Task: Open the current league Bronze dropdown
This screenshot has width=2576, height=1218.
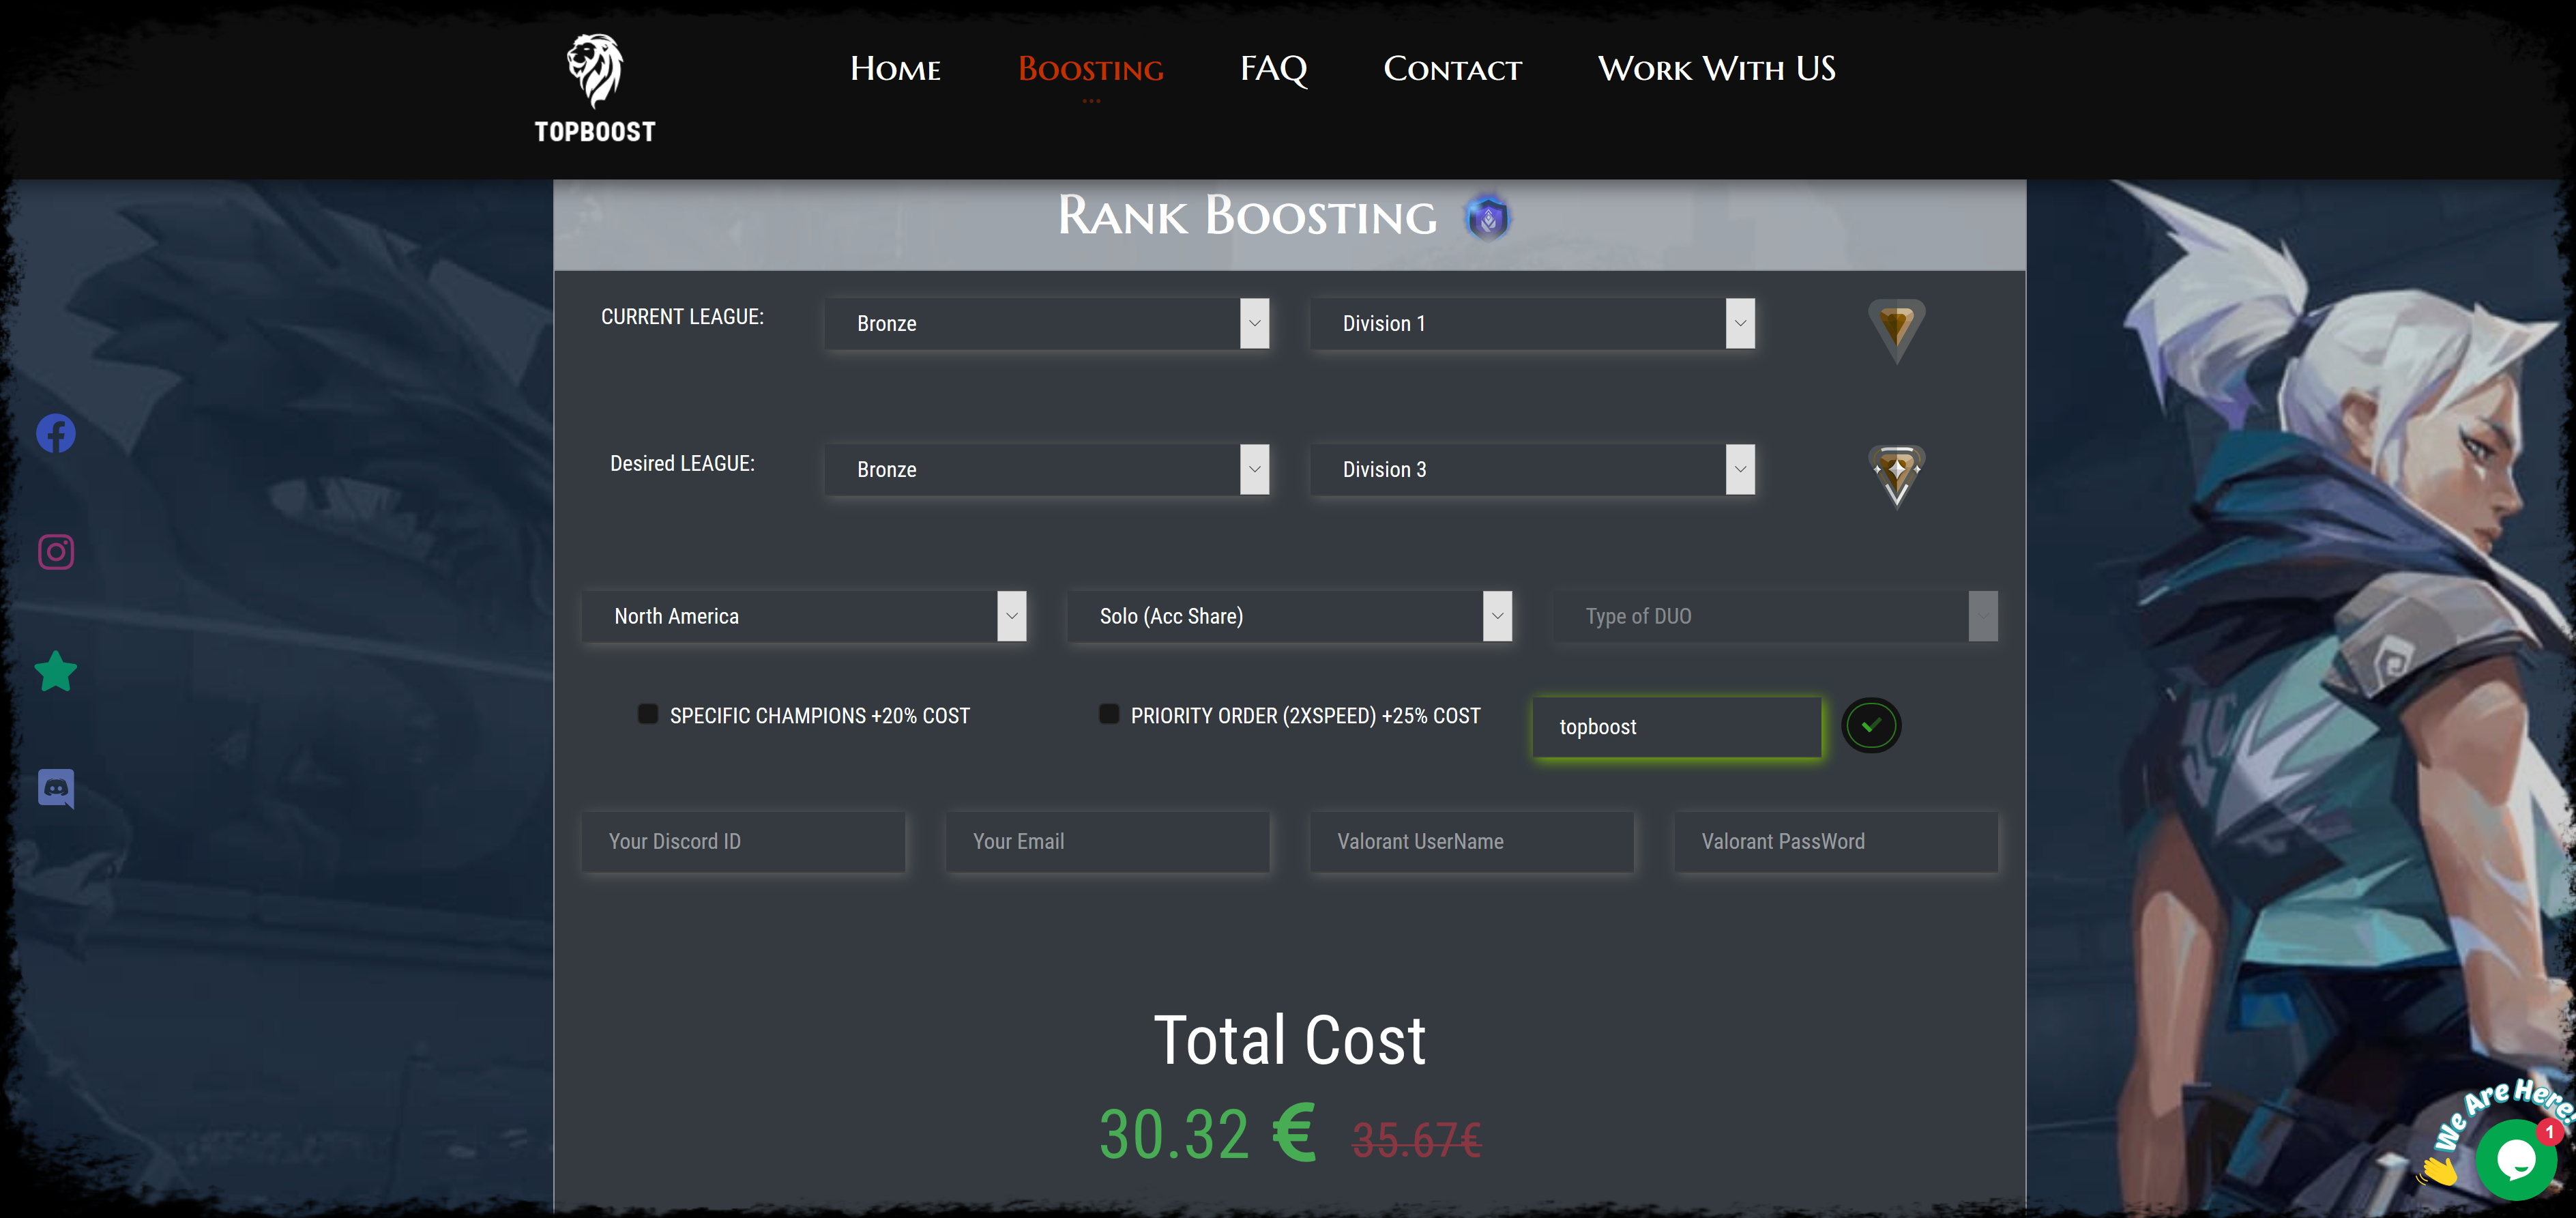Action: pyautogui.click(x=1047, y=323)
